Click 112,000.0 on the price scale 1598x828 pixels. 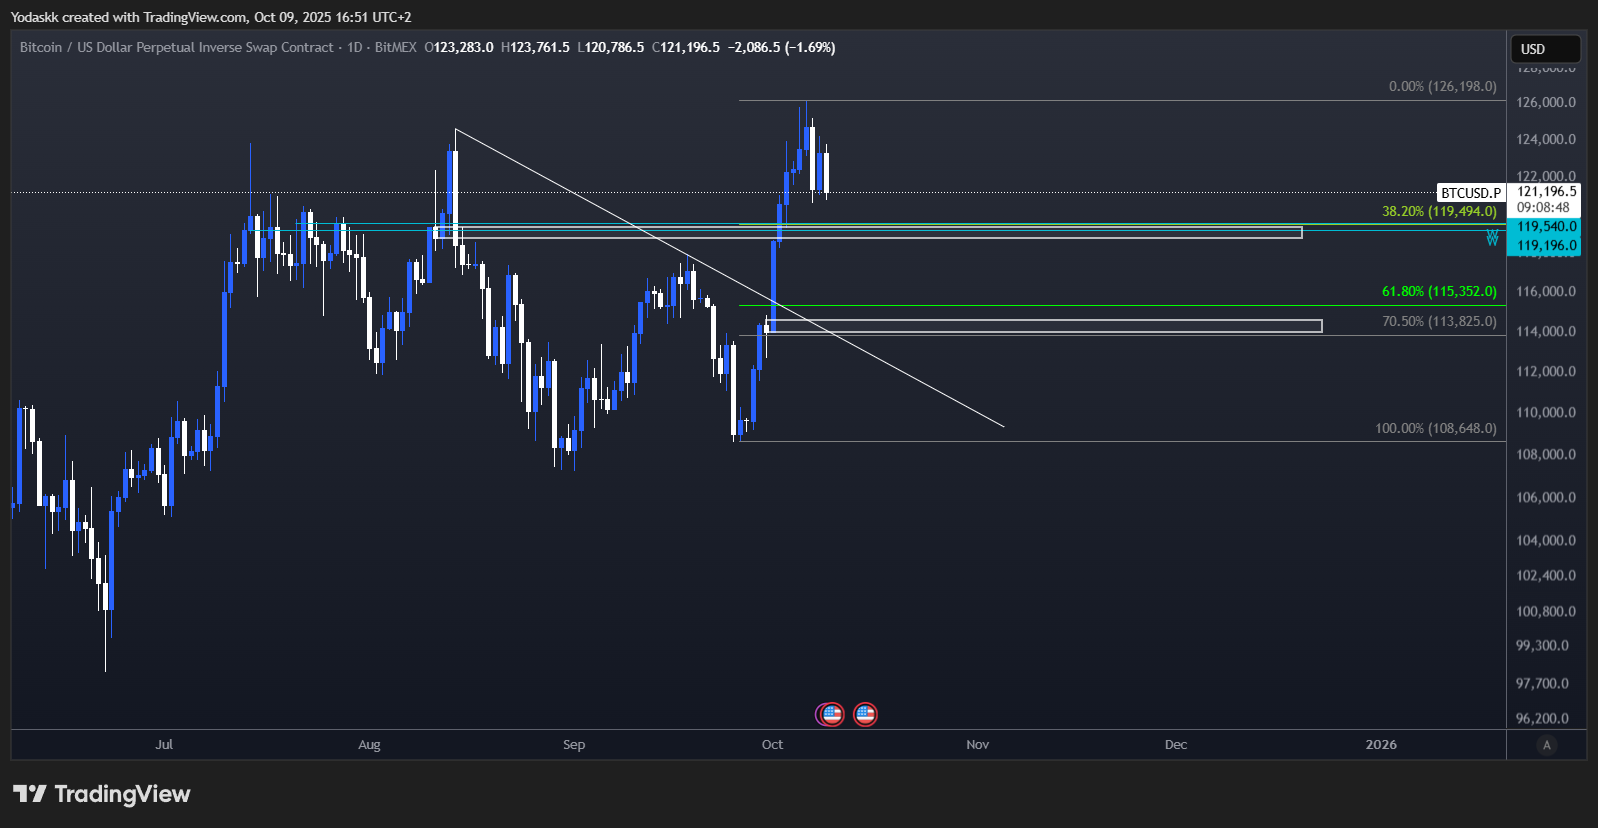(1546, 371)
